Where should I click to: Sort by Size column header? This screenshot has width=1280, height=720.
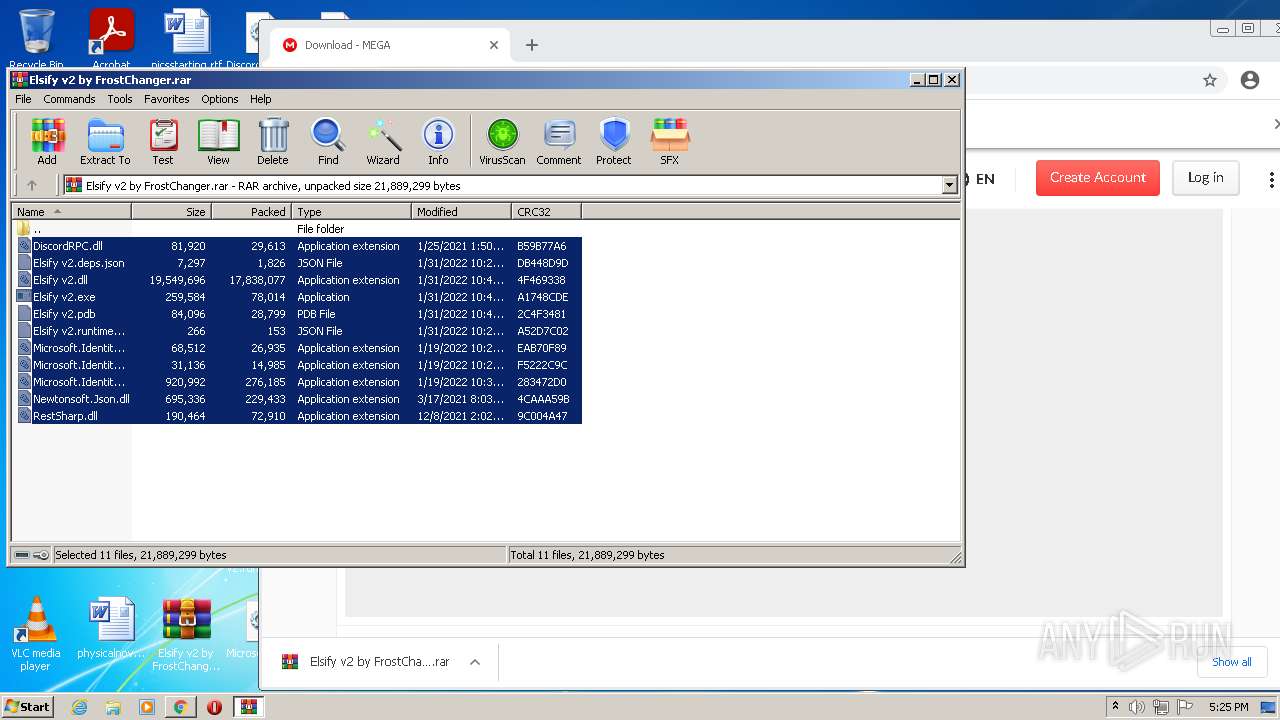pos(171,212)
